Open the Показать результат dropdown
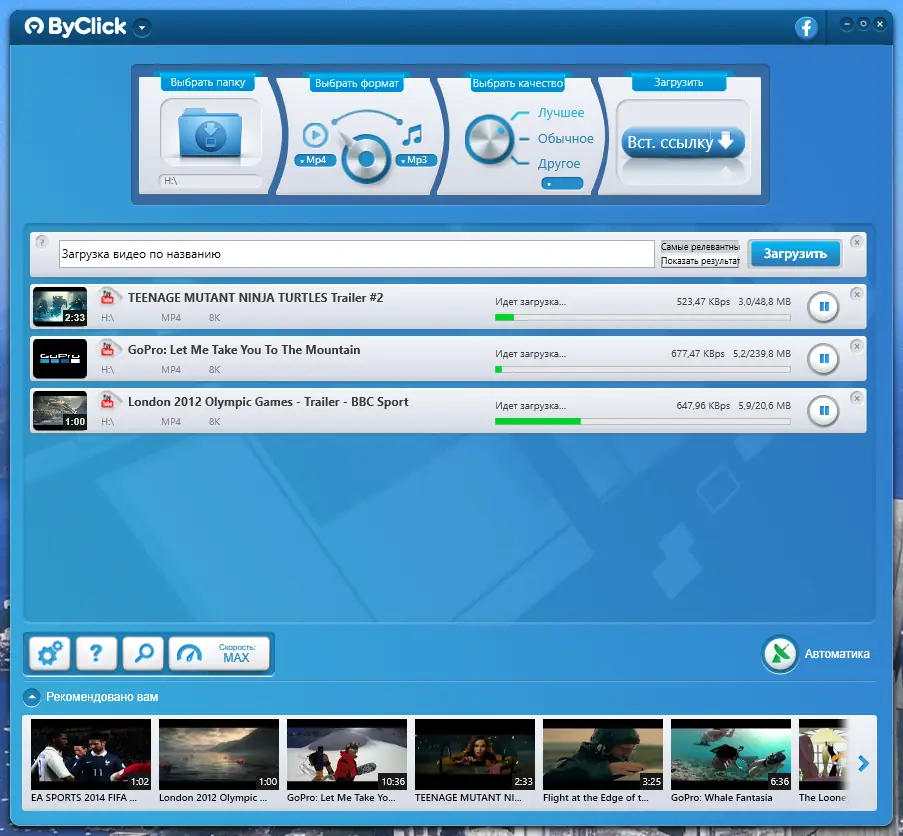The image size is (903, 836). pyautogui.click(x=700, y=261)
